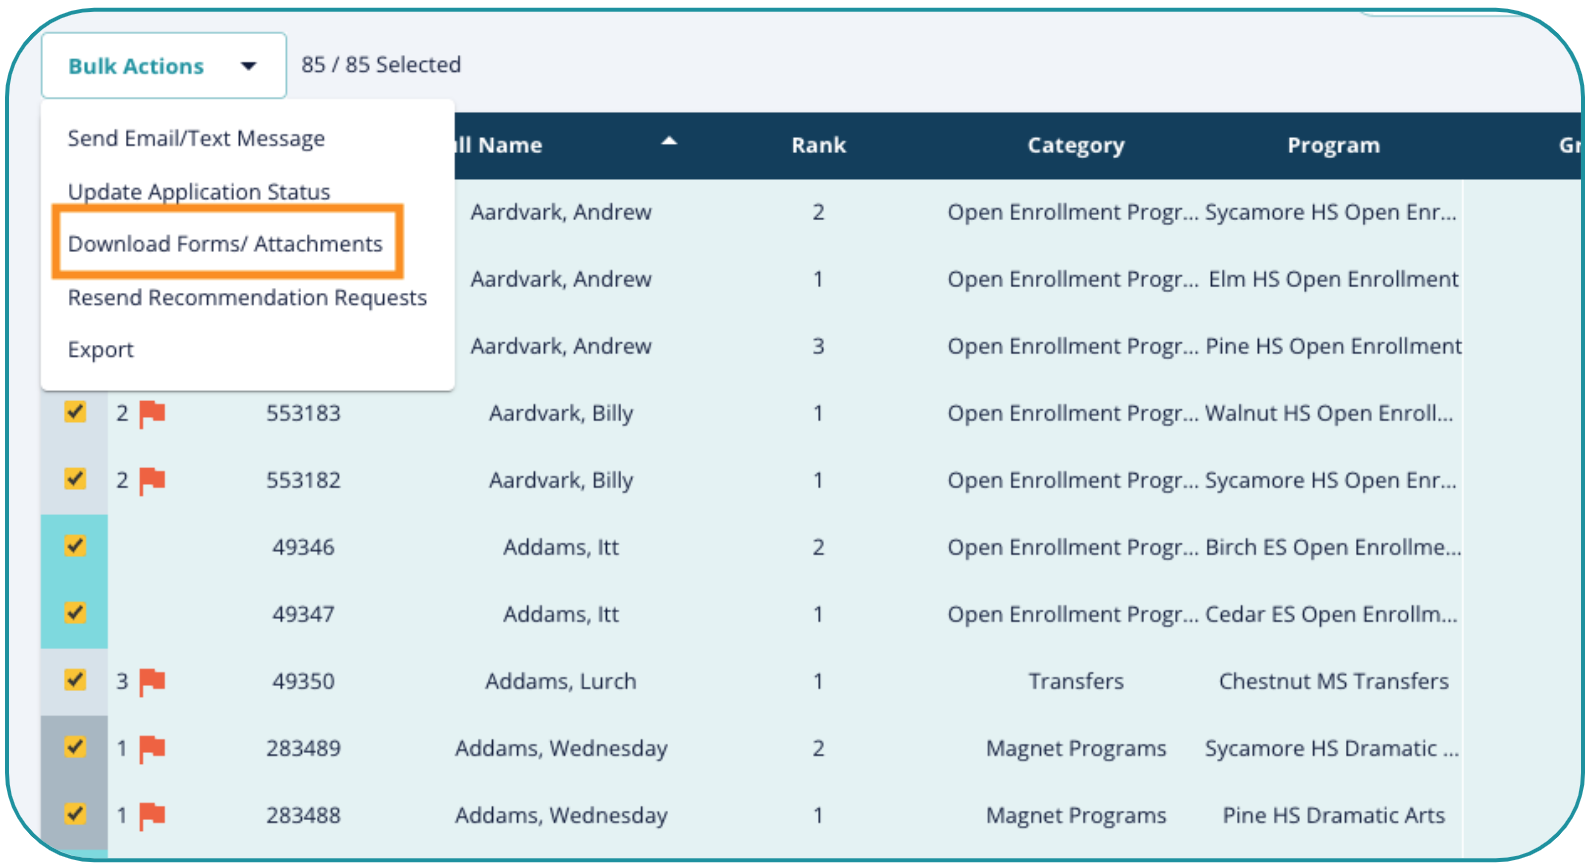Click the flag icon for application 553183
Image resolution: width=1589 pixels, height=864 pixels.
point(152,413)
